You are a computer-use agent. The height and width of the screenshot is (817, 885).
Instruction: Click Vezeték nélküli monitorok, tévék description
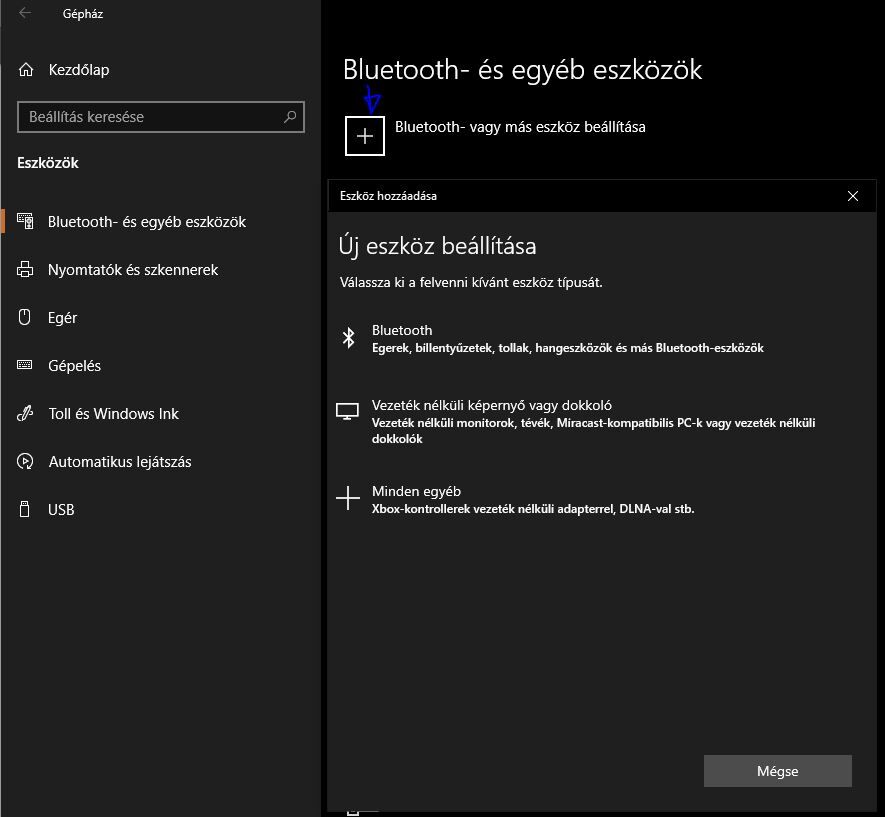click(594, 431)
